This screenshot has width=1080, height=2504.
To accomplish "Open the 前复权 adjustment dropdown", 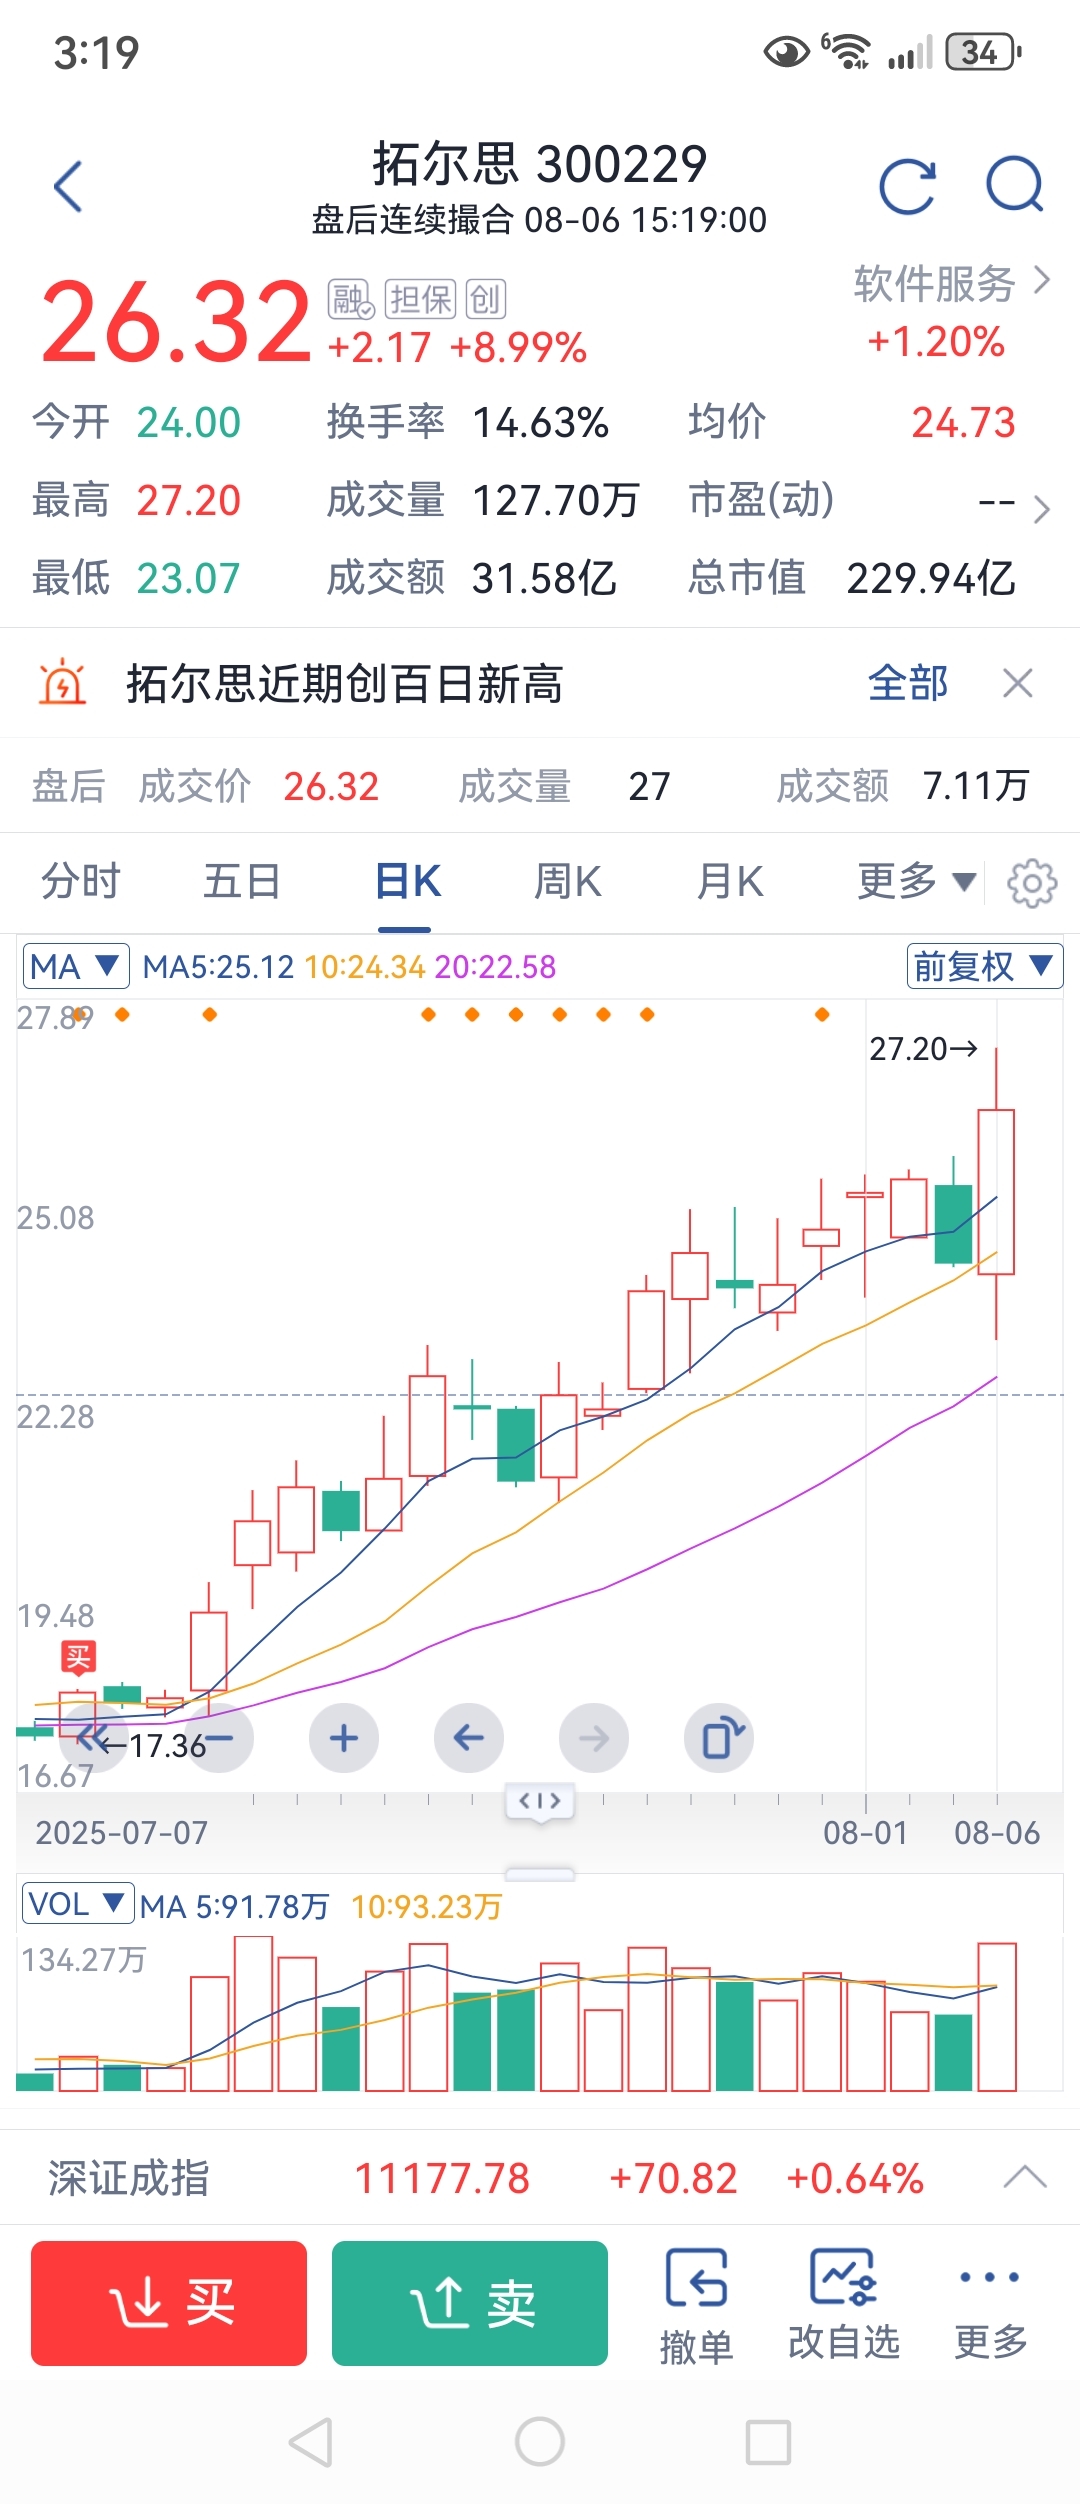I will [x=985, y=966].
